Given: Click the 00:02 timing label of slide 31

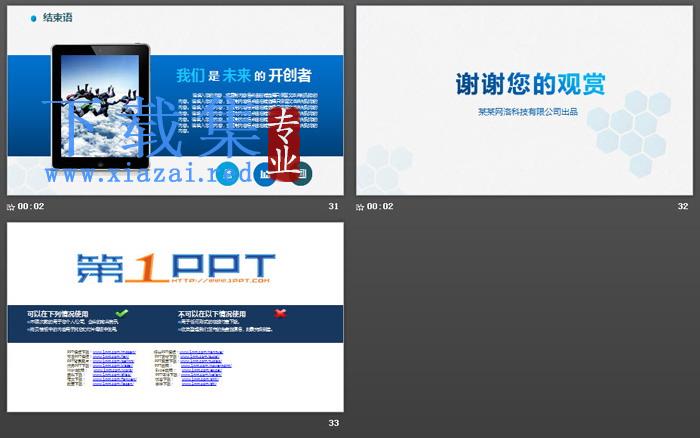Looking at the screenshot, I should [x=31, y=206].
